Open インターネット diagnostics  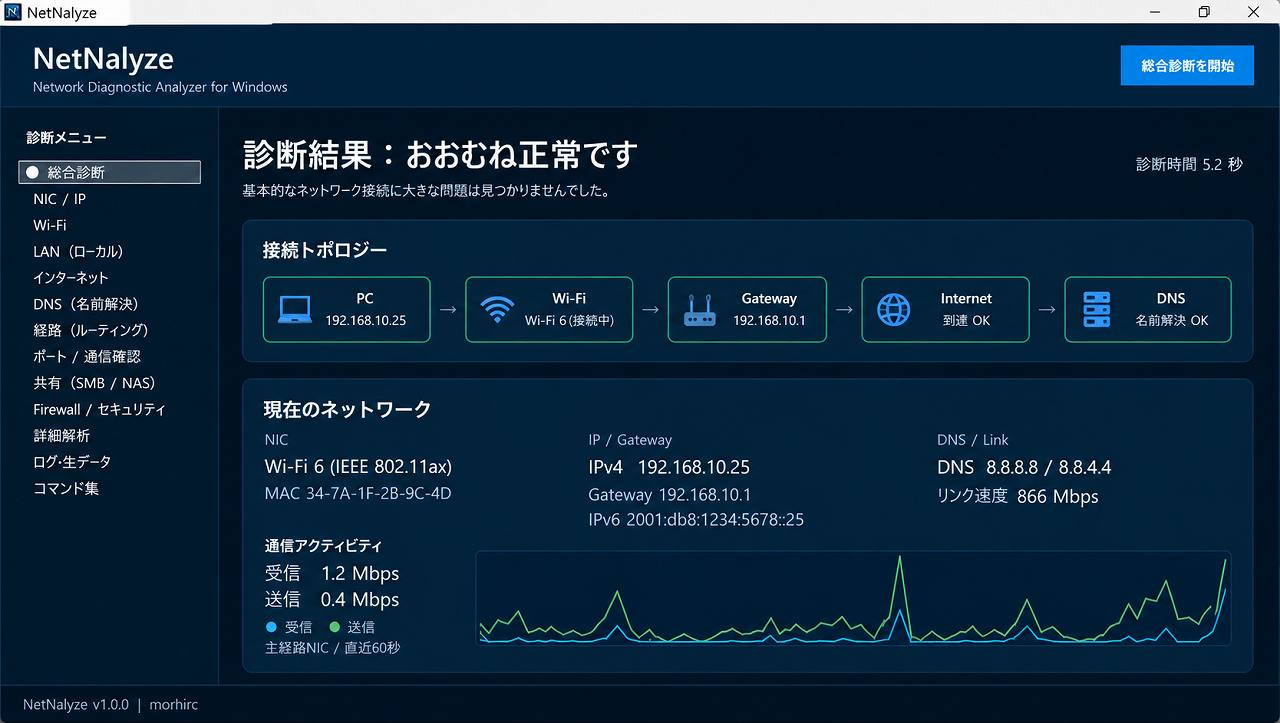[x=70, y=277]
